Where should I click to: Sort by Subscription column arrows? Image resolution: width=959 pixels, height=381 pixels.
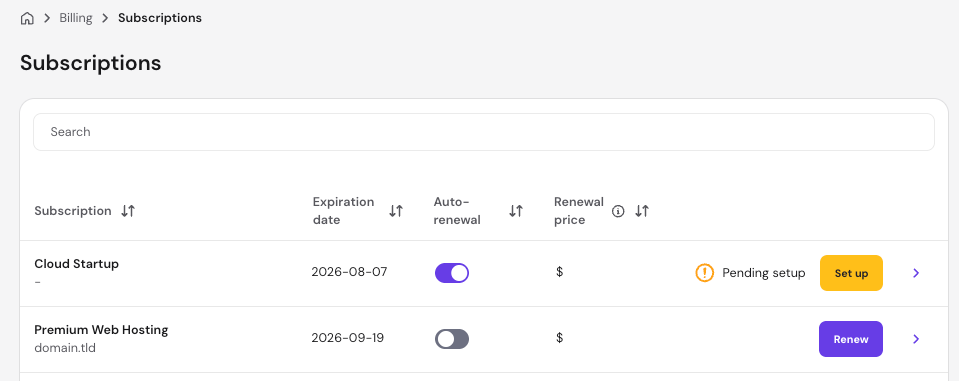tap(128, 211)
